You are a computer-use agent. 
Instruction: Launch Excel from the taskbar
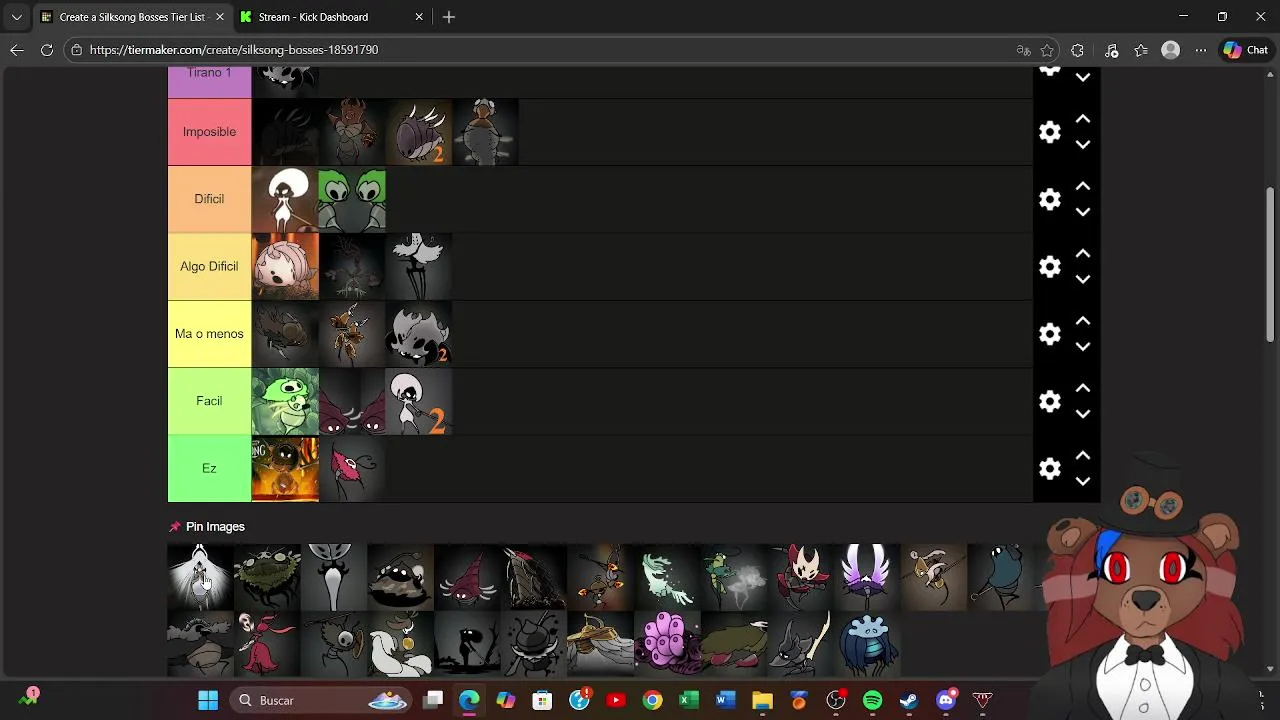point(689,700)
